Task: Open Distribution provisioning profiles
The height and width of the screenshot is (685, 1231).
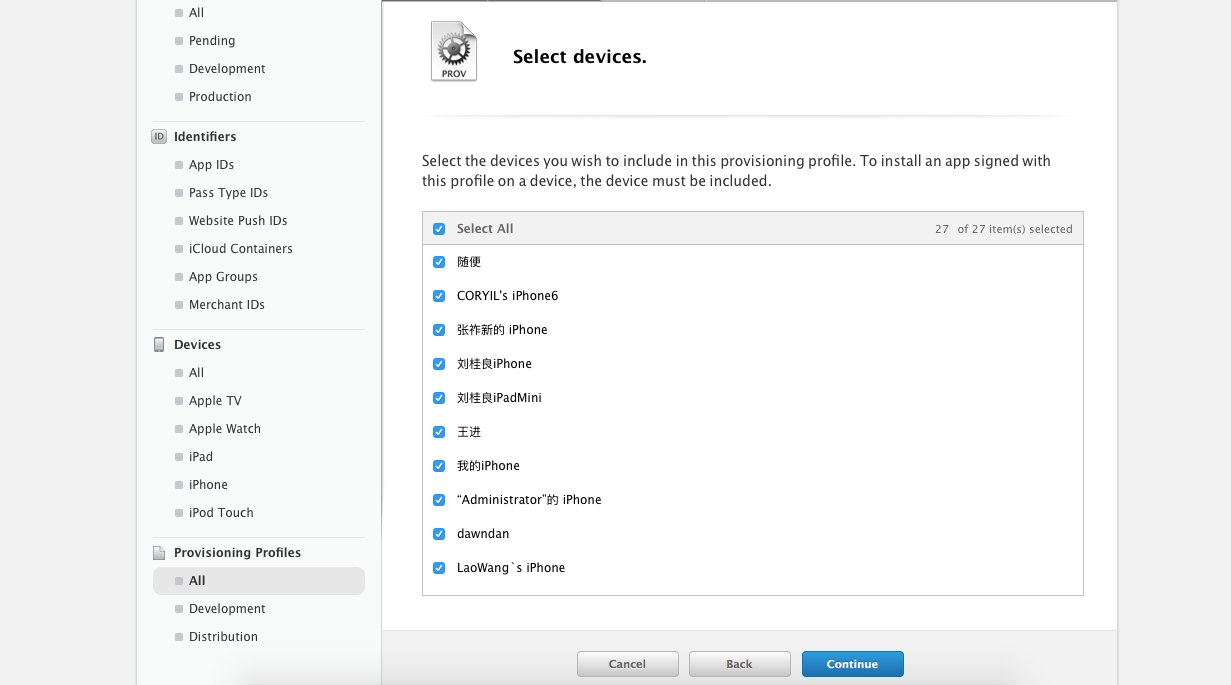Action: [x=223, y=637]
